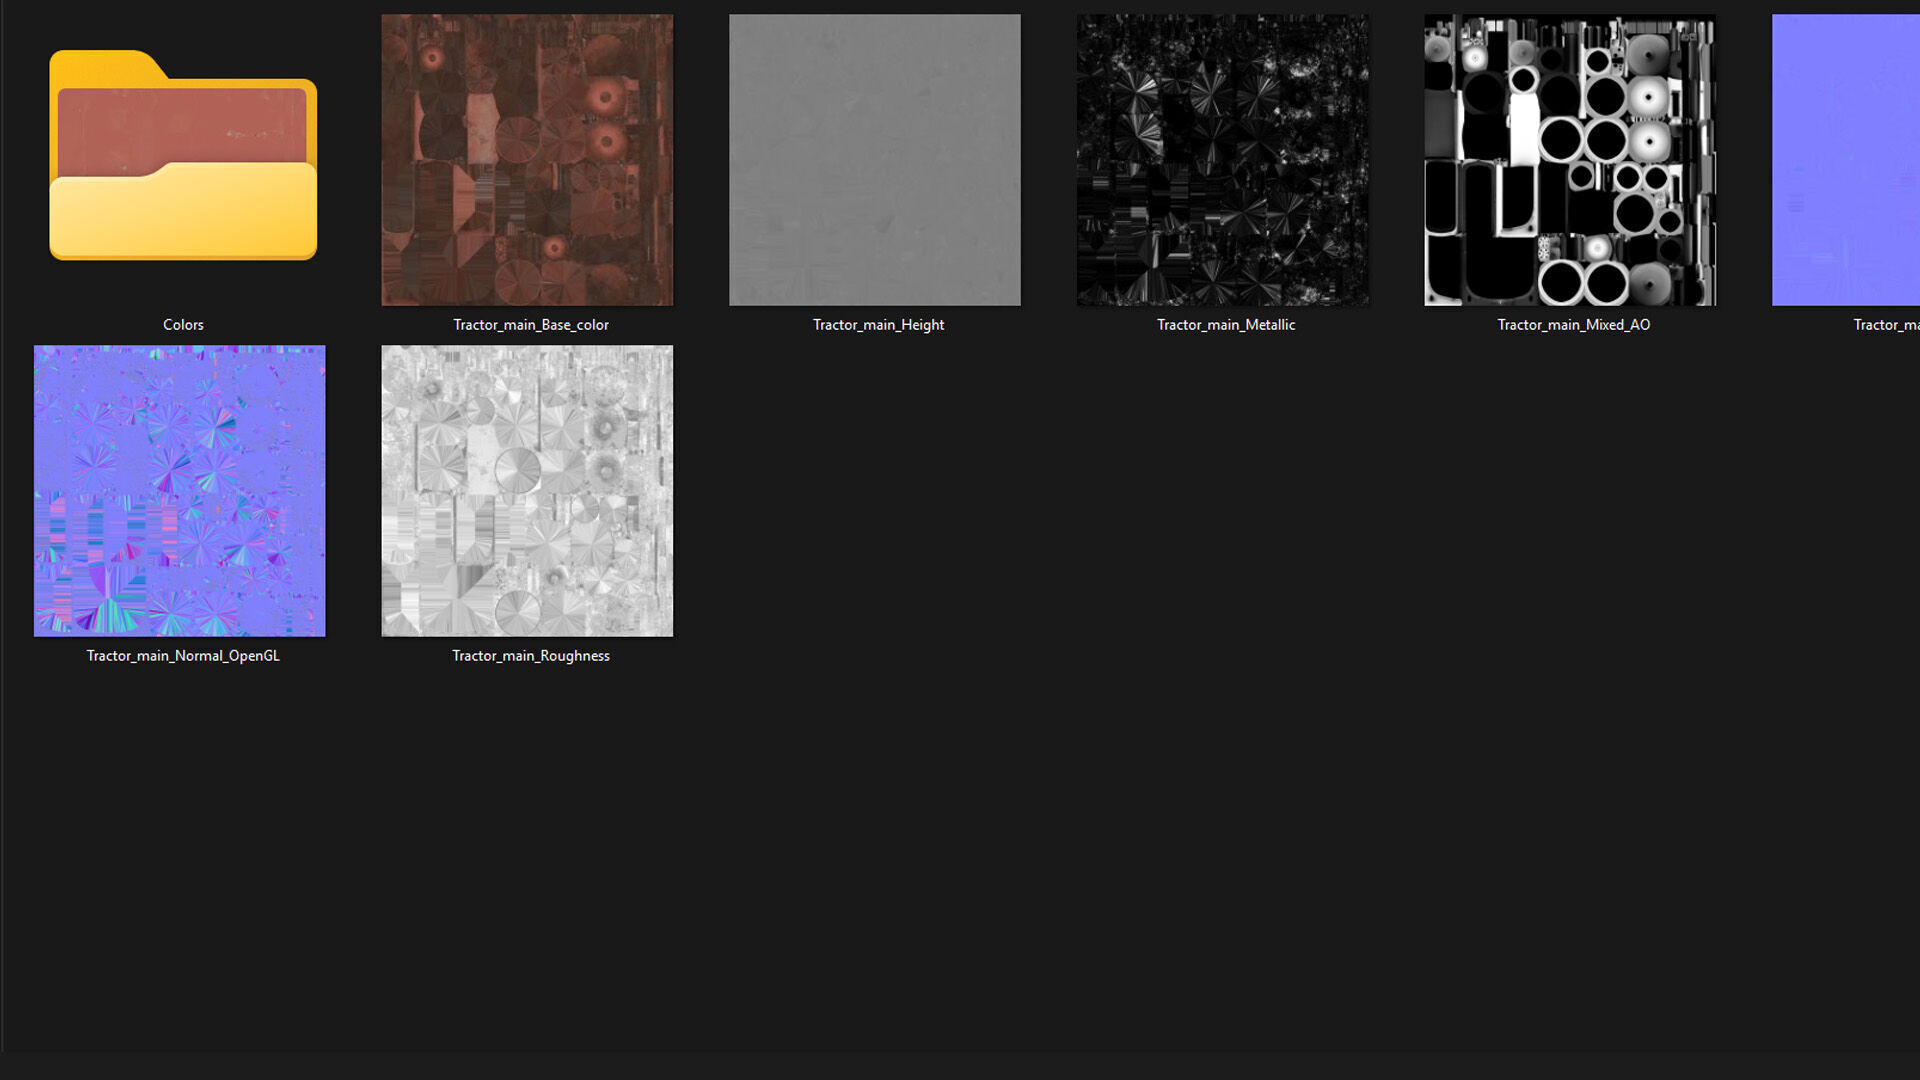1920x1080 pixels.
Task: Click the Tractor_main_Normal_OpenGL filename label
Action: pyautogui.click(x=183, y=656)
